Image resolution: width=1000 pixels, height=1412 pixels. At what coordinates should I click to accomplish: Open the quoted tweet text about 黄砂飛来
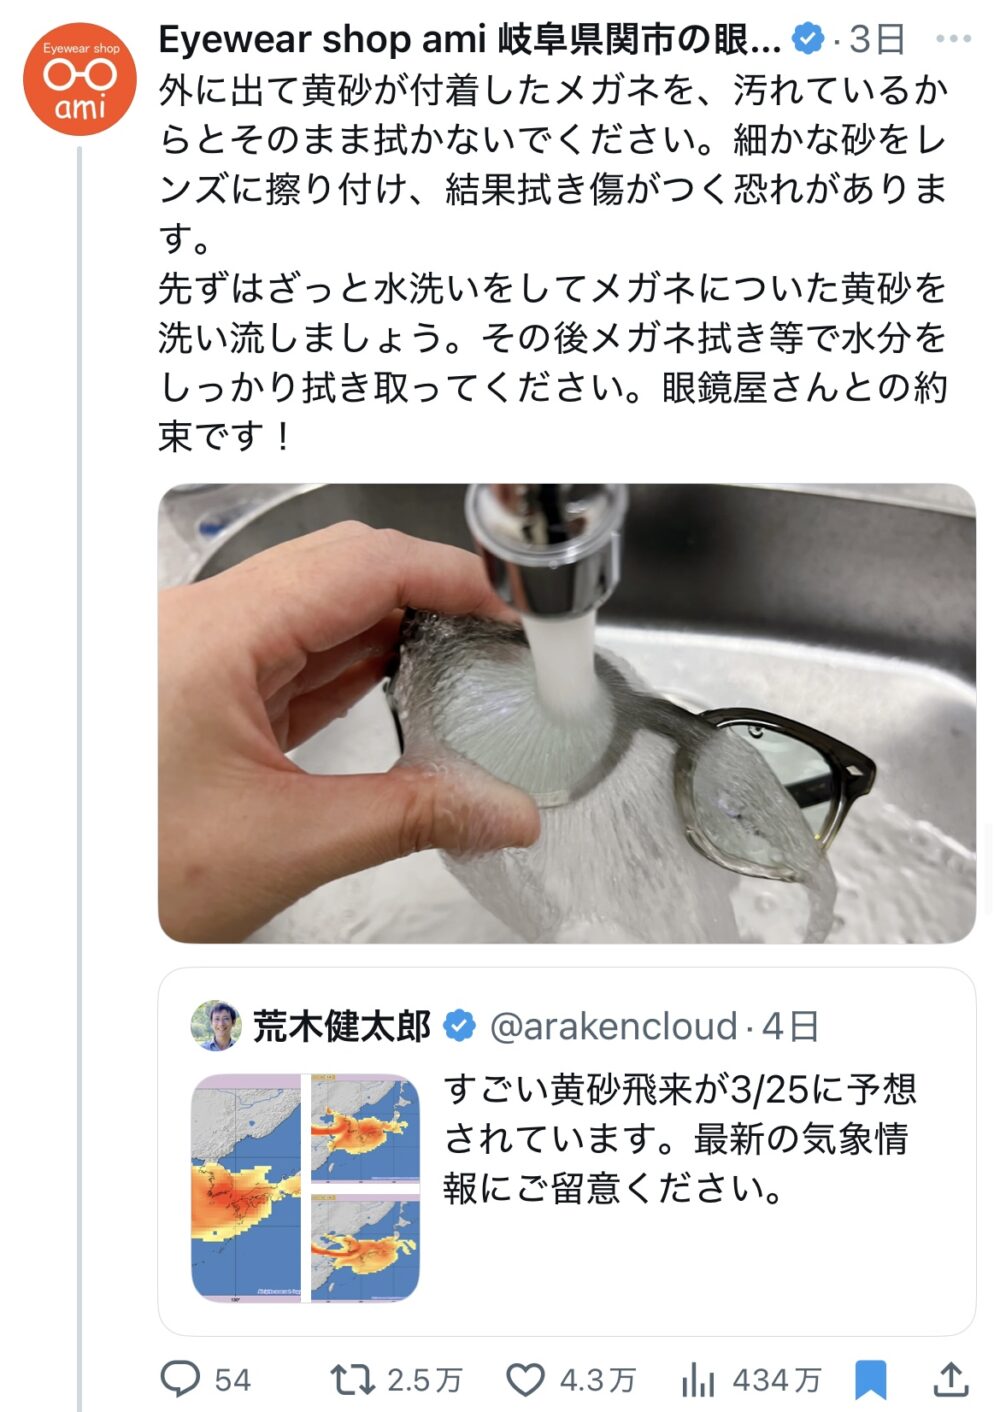click(x=680, y=1139)
